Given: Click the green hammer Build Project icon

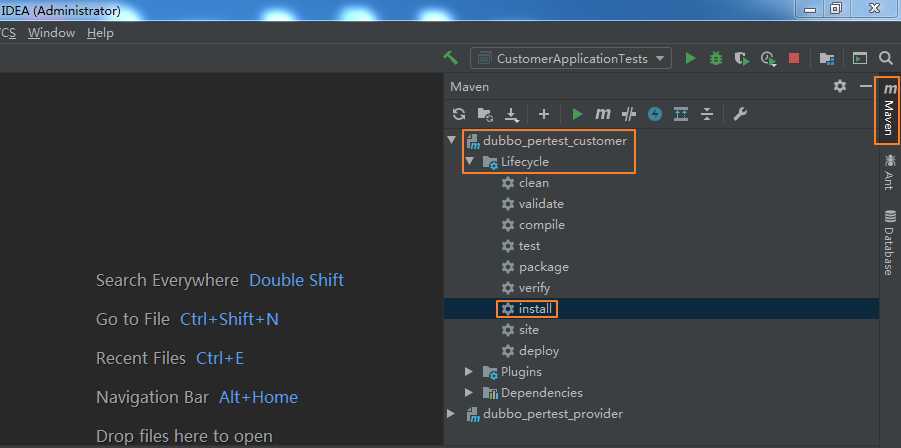Looking at the screenshot, I should [451, 58].
